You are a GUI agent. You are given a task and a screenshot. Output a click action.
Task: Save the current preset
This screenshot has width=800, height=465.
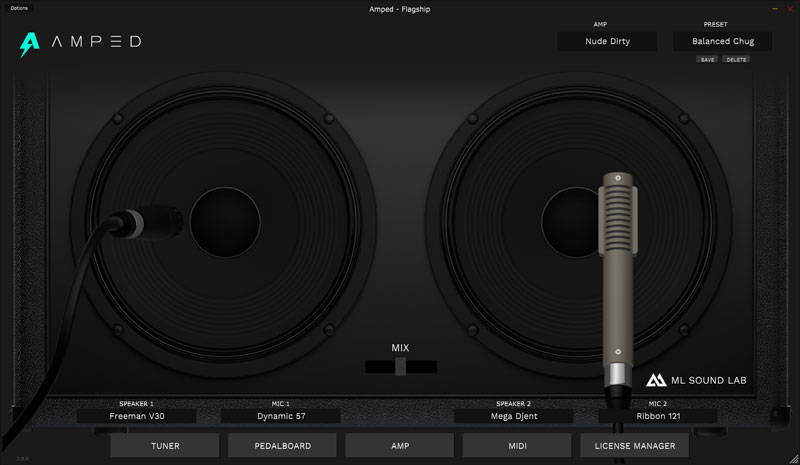[707, 60]
